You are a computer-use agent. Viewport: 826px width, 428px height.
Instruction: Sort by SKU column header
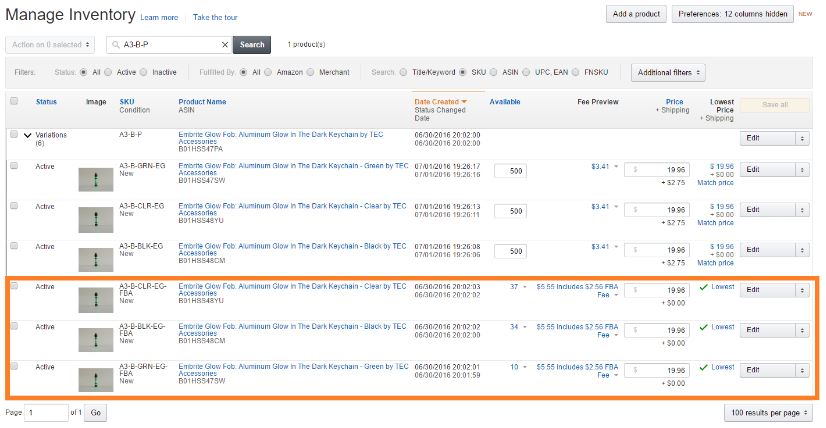[x=127, y=102]
